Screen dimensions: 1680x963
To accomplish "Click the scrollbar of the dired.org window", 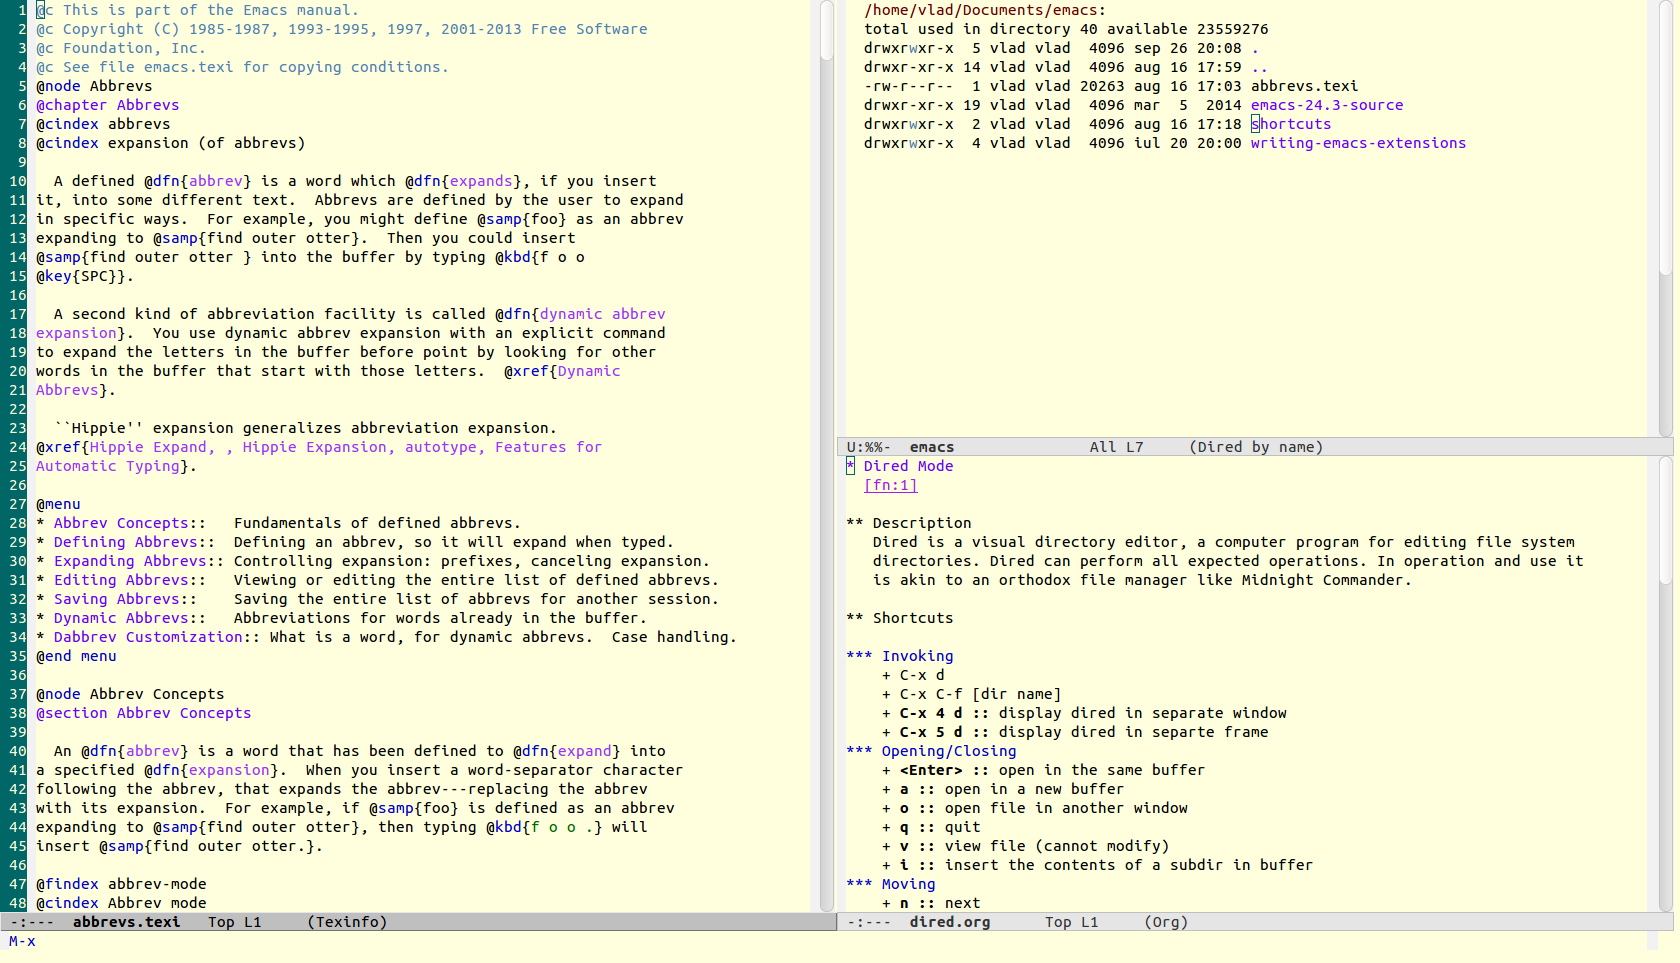I will [x=1666, y=684].
